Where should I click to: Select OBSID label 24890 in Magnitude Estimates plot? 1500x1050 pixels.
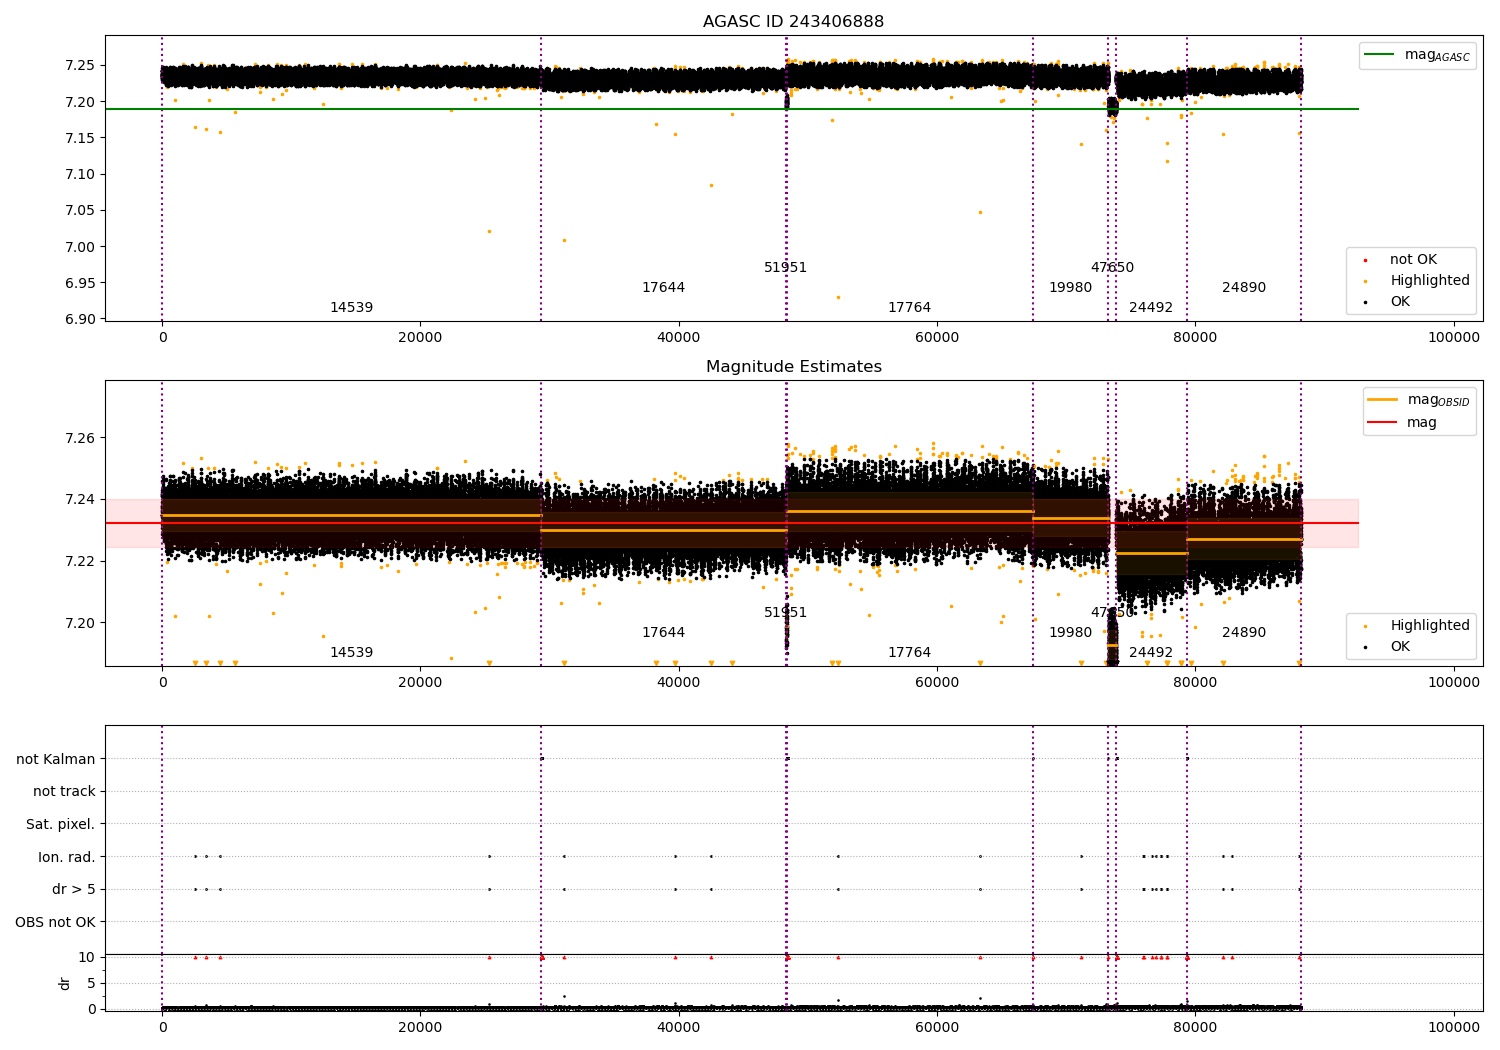(1244, 633)
